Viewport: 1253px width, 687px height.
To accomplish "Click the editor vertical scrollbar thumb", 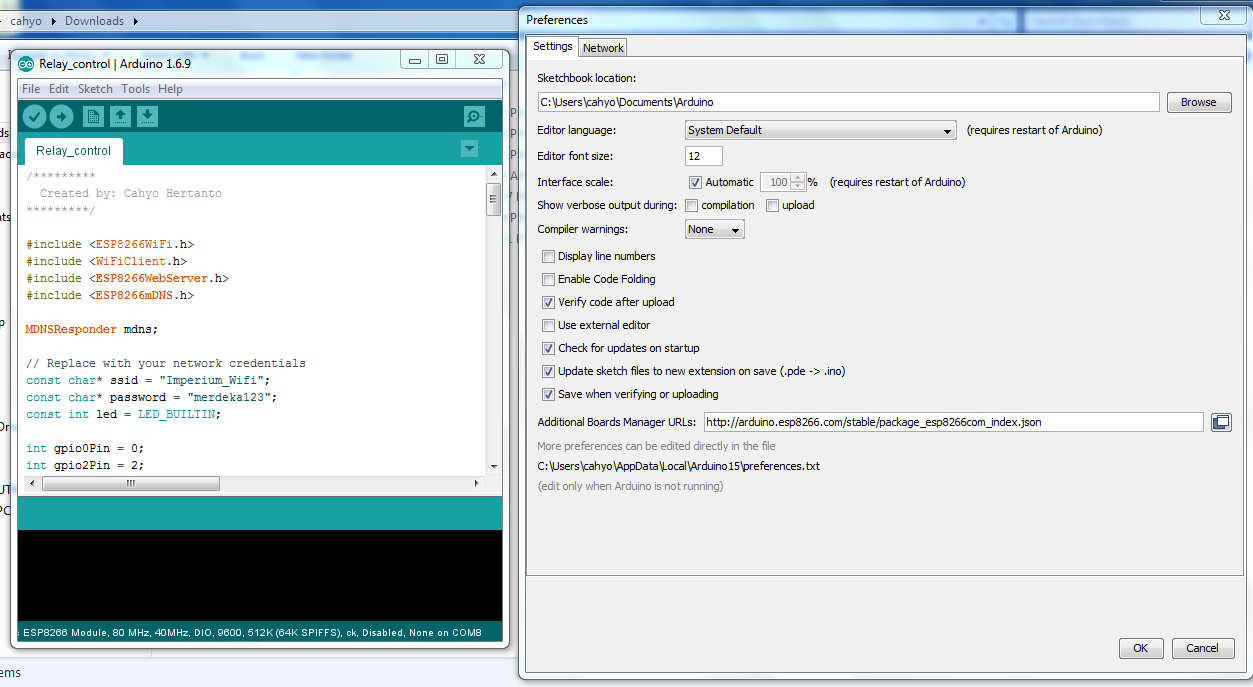I will [x=493, y=199].
